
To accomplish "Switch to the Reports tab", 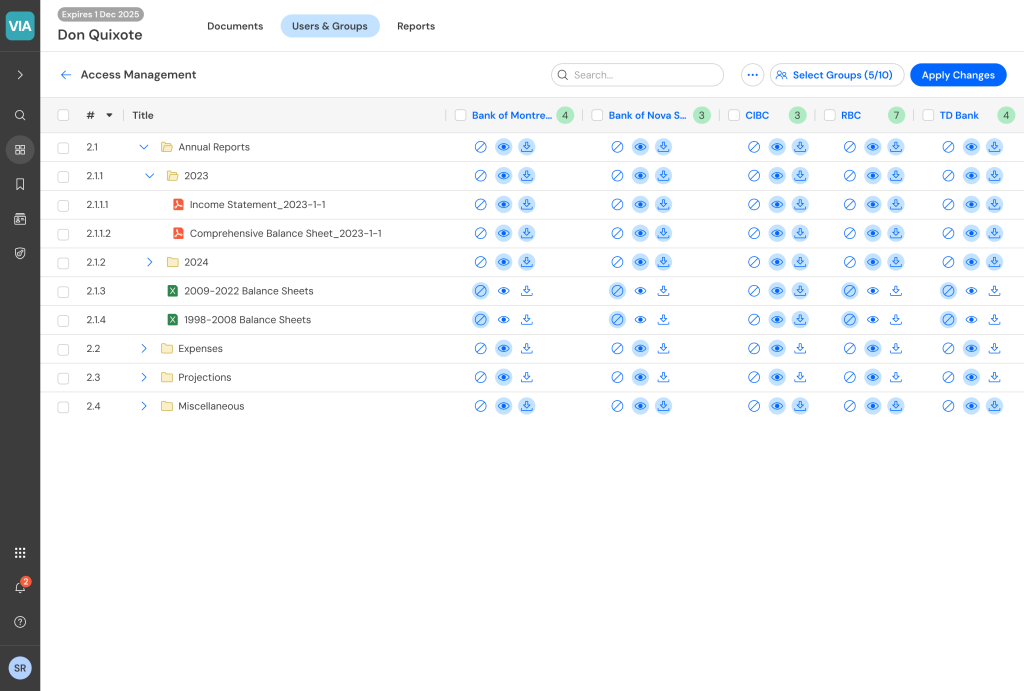I will 416,26.
